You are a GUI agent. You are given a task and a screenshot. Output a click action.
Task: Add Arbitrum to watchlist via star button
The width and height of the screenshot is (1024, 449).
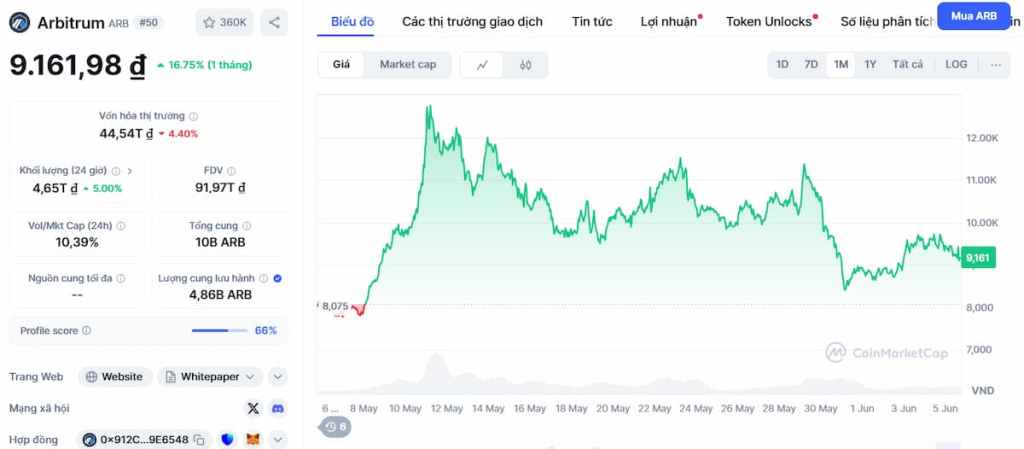point(224,21)
